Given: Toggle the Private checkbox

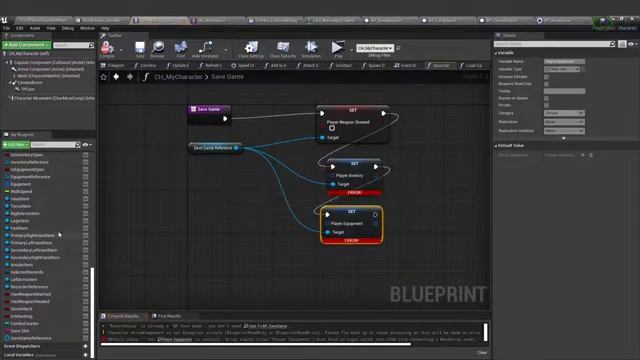Looking at the screenshot, I should (x=547, y=105).
